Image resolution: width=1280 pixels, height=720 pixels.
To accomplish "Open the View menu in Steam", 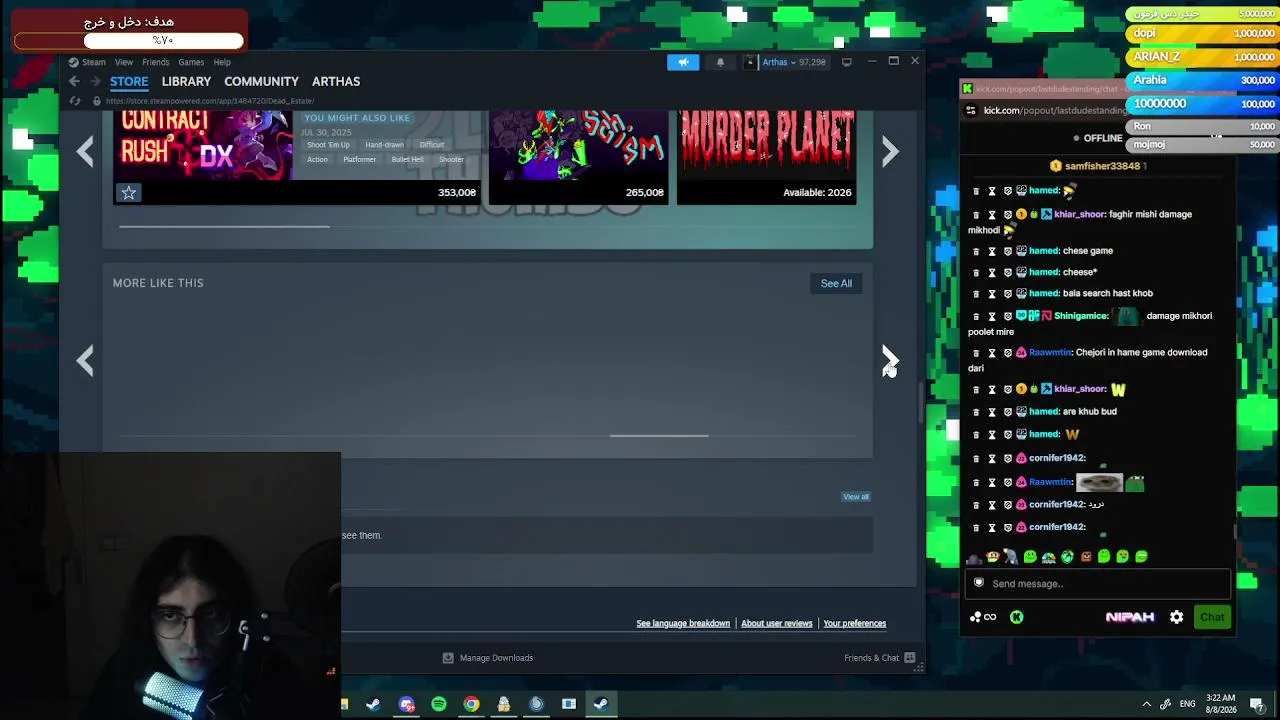I will coord(124,62).
